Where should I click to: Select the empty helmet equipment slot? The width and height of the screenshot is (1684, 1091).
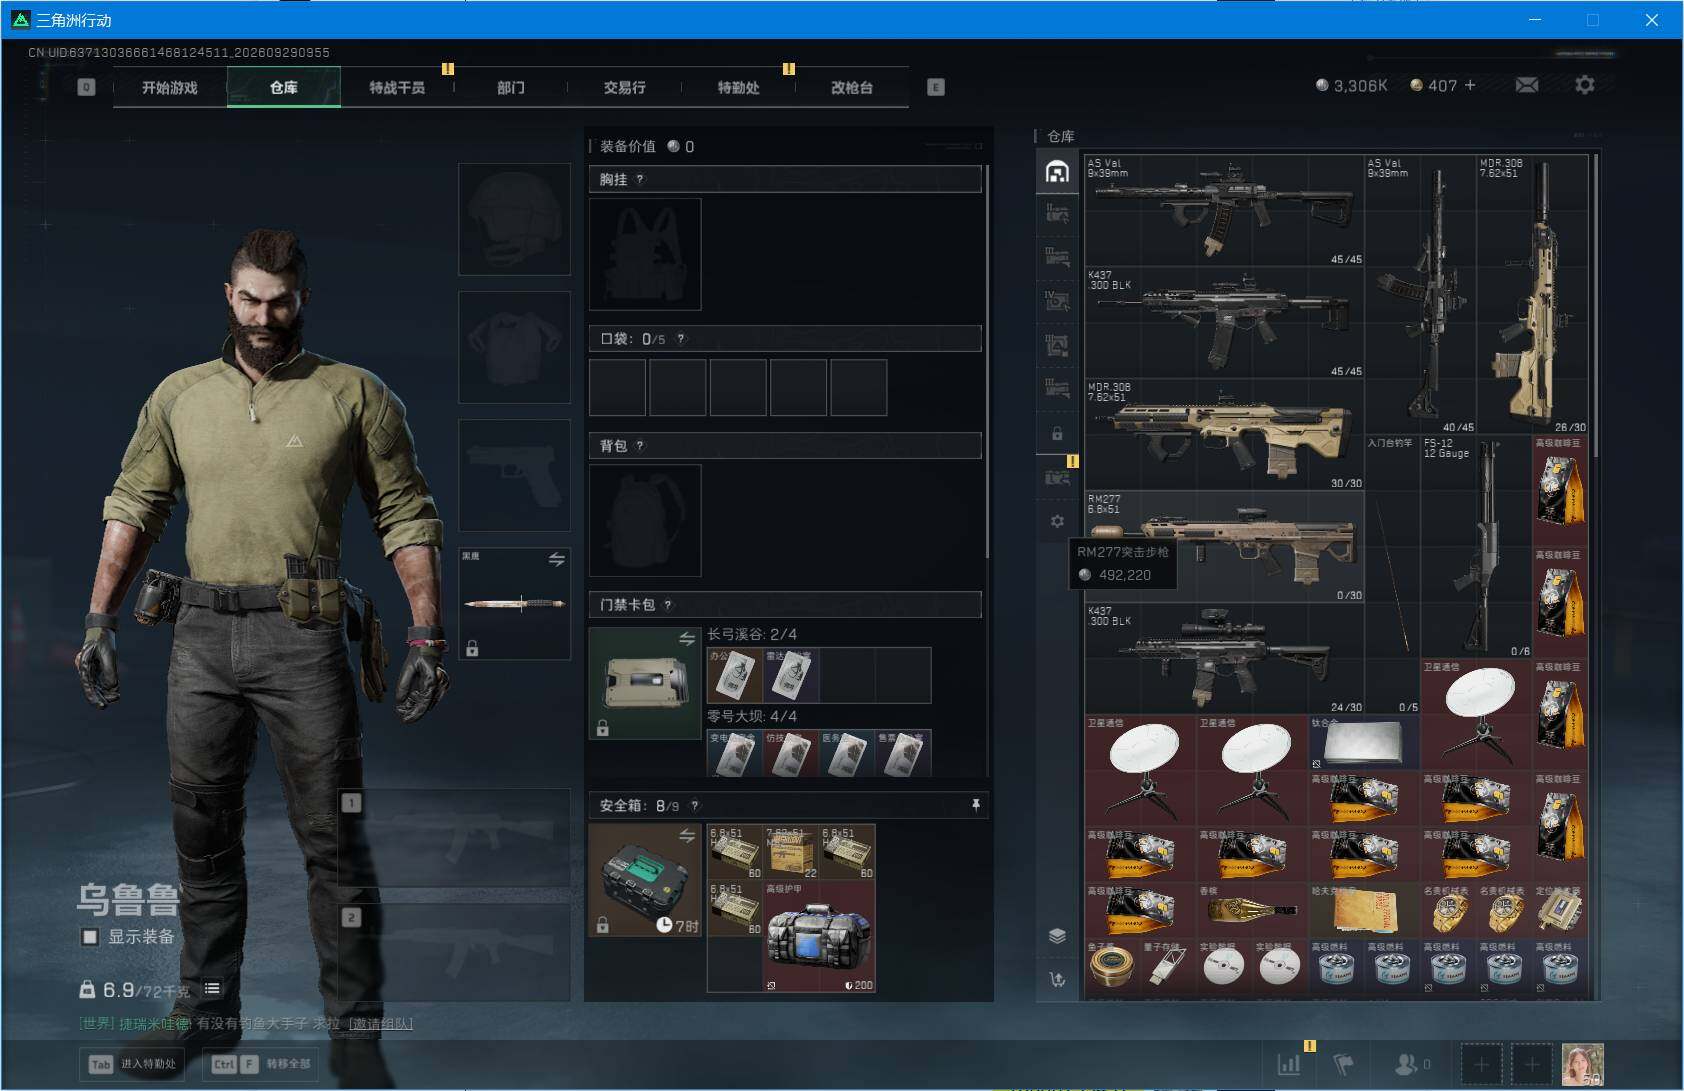point(515,219)
